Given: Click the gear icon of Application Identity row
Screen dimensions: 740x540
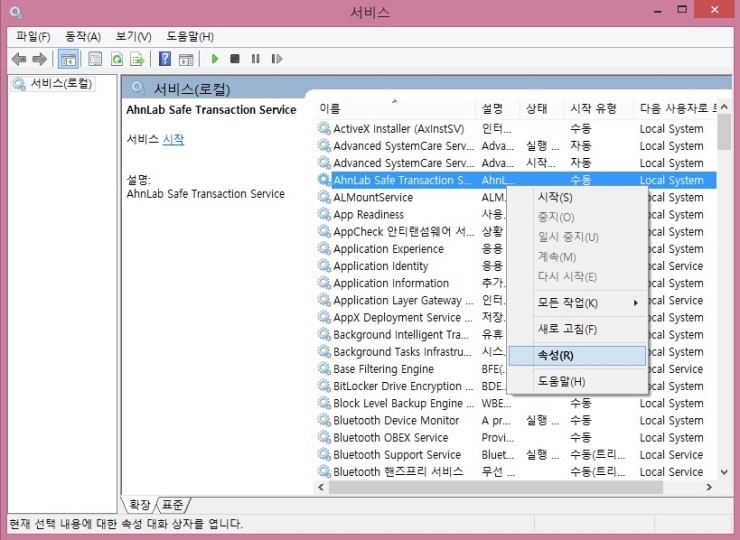Looking at the screenshot, I should tap(324, 266).
